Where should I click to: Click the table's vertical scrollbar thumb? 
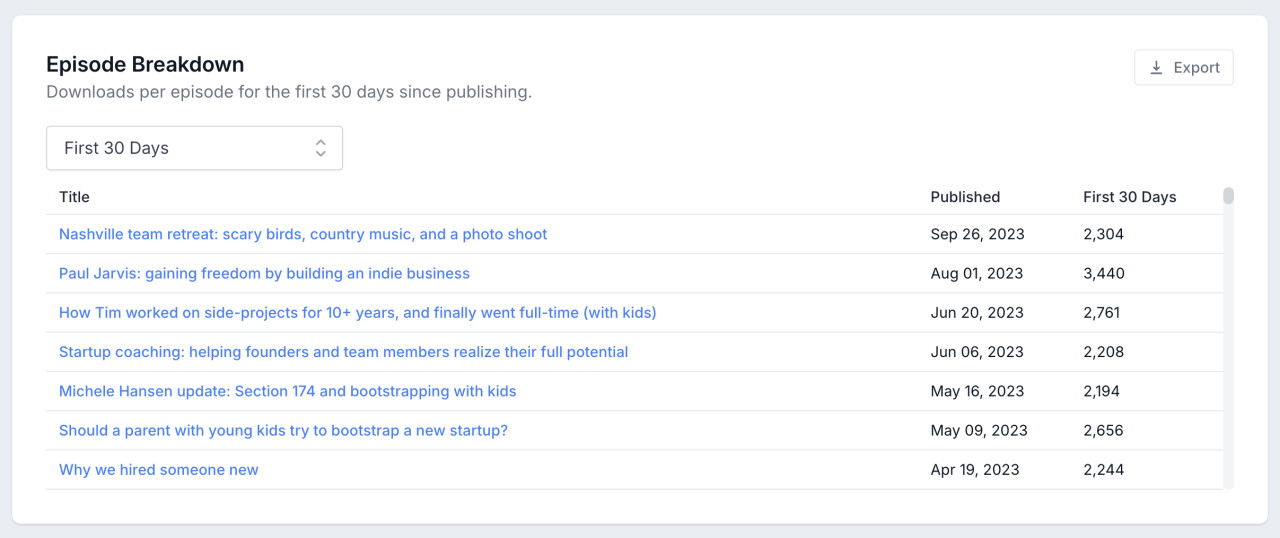pos(1228,196)
